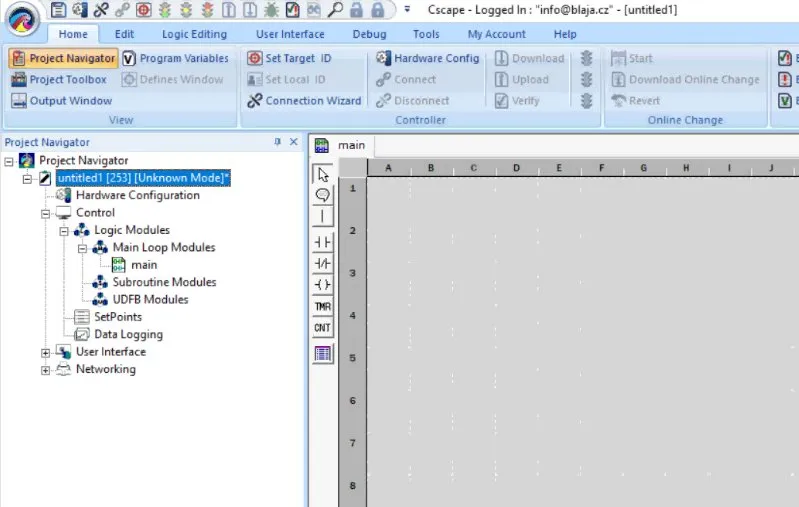Click the Cscape application logo button

click(22, 20)
